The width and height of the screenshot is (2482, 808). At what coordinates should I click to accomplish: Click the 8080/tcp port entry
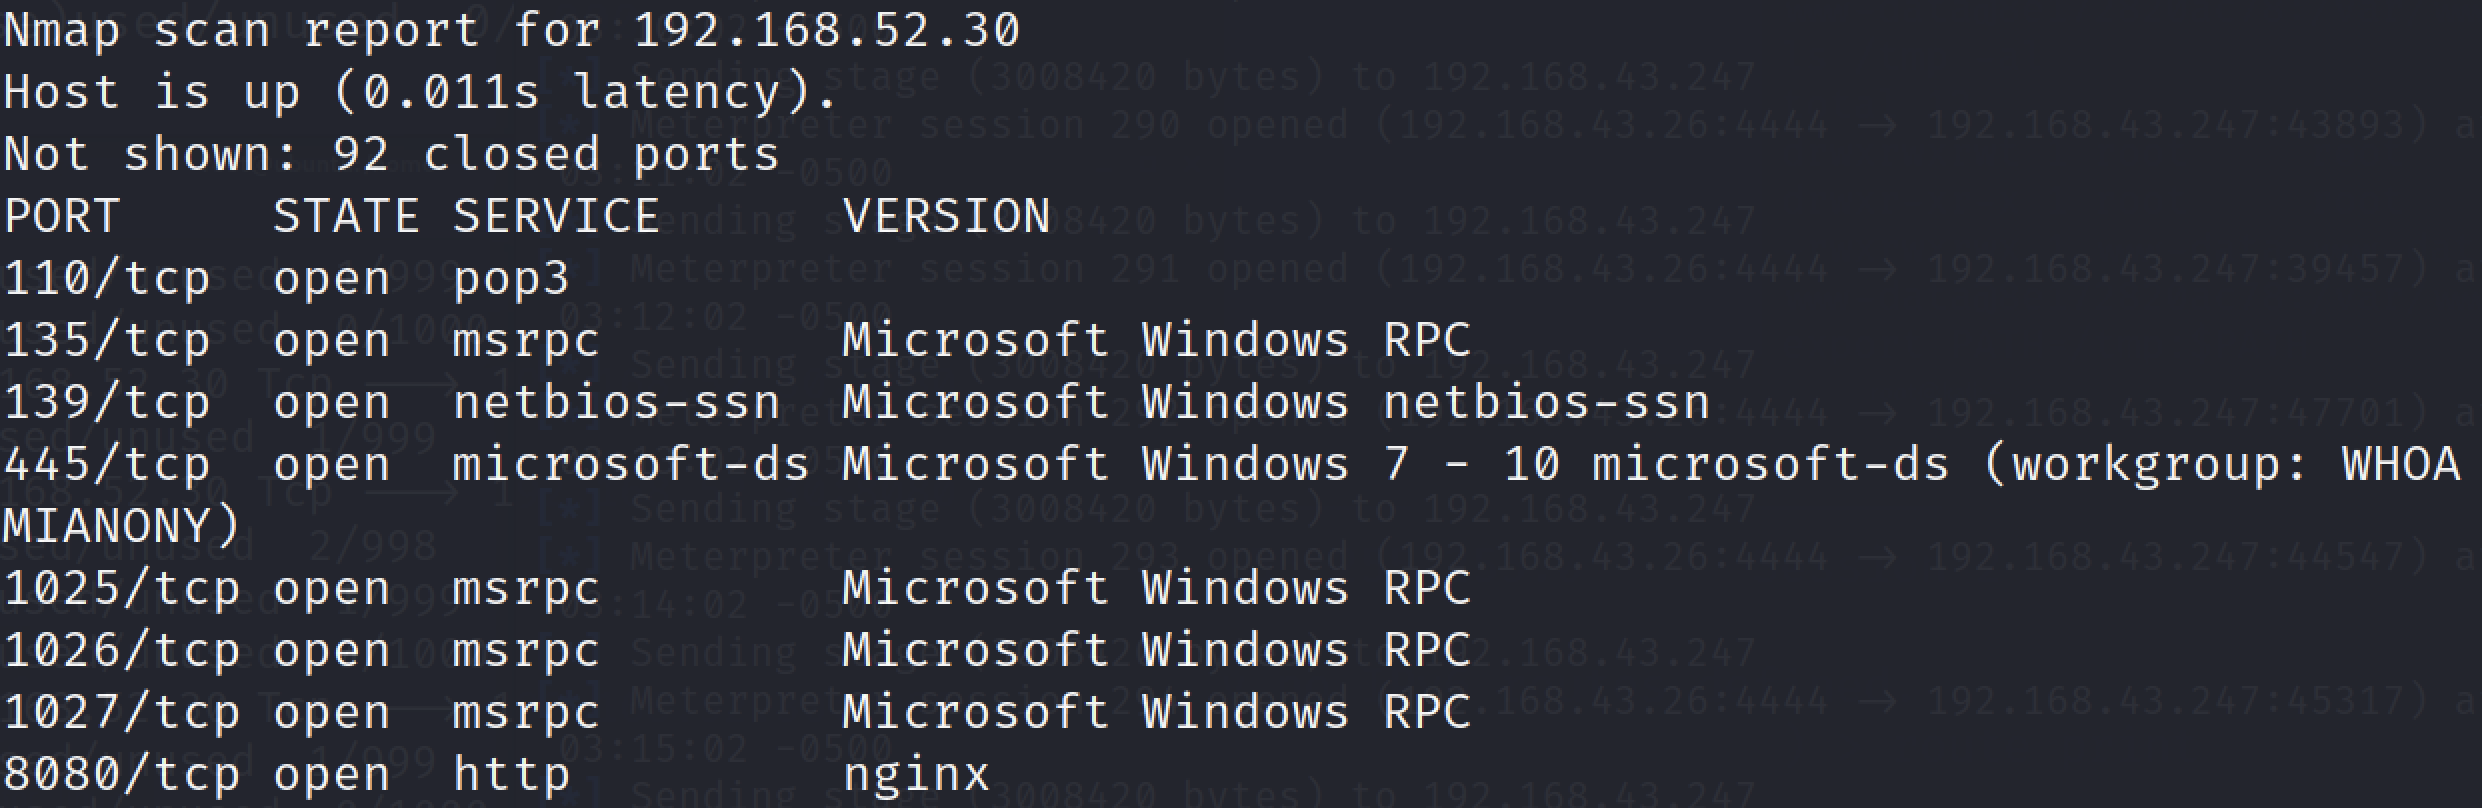pyautogui.click(x=121, y=774)
